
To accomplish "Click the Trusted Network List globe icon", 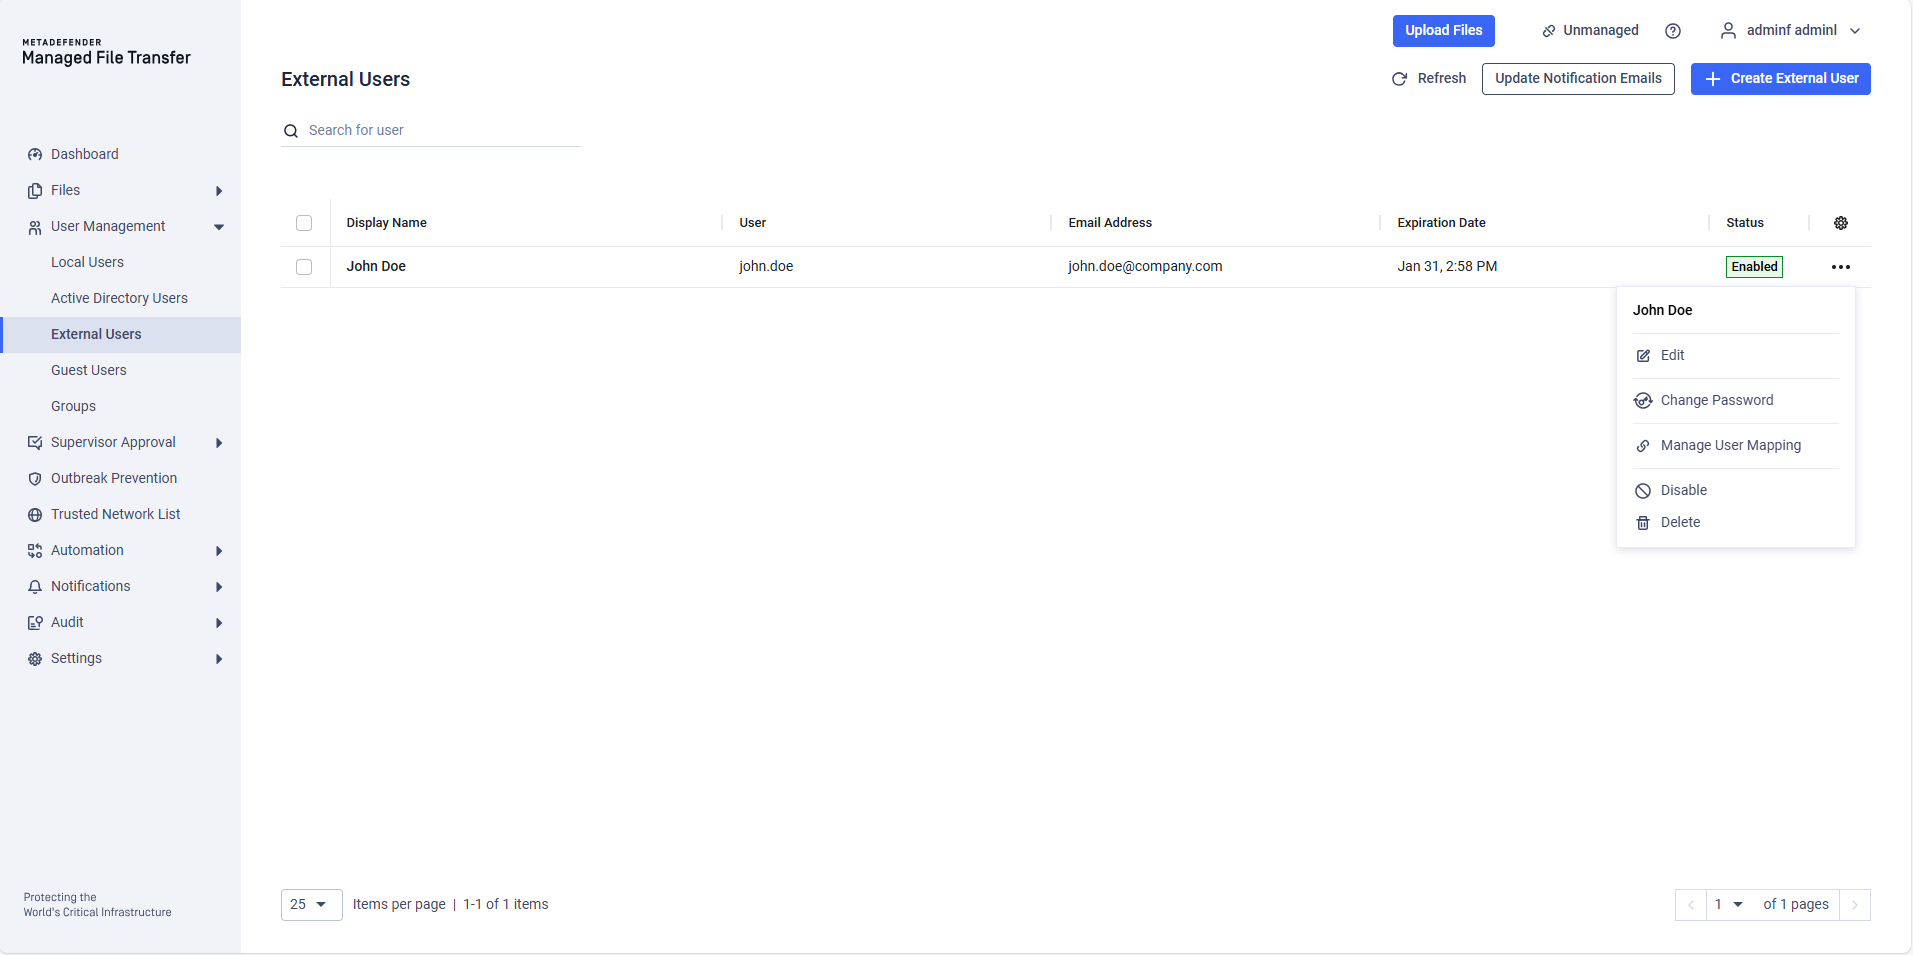I will (x=35, y=515).
